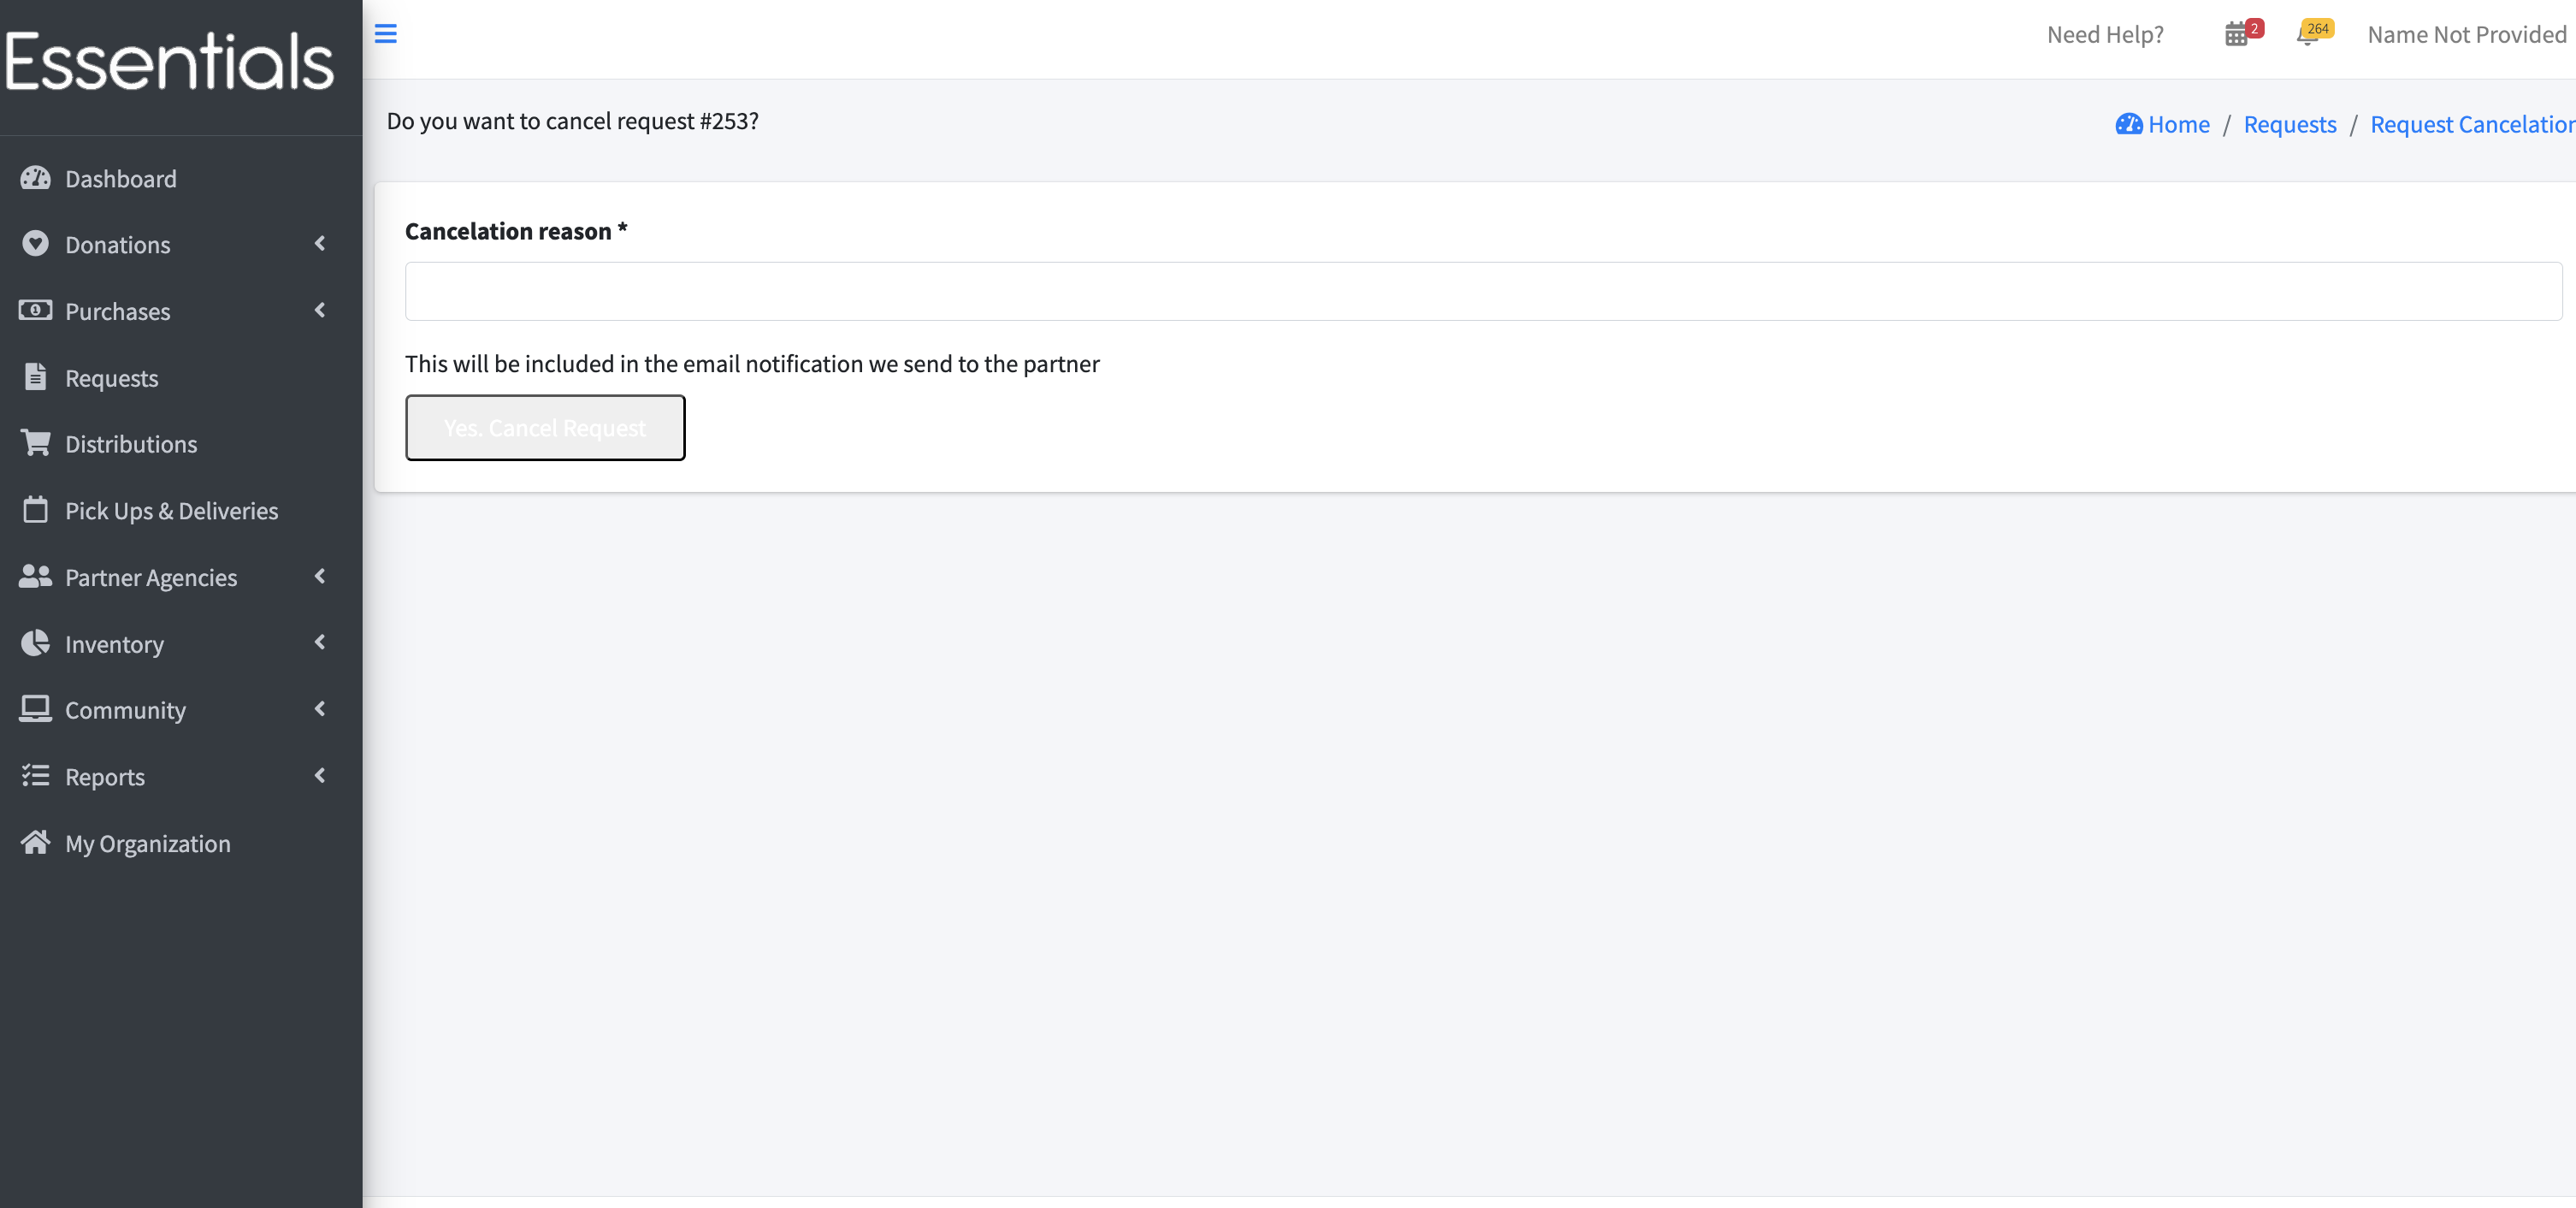Click the Donations heart icon

pos(35,244)
